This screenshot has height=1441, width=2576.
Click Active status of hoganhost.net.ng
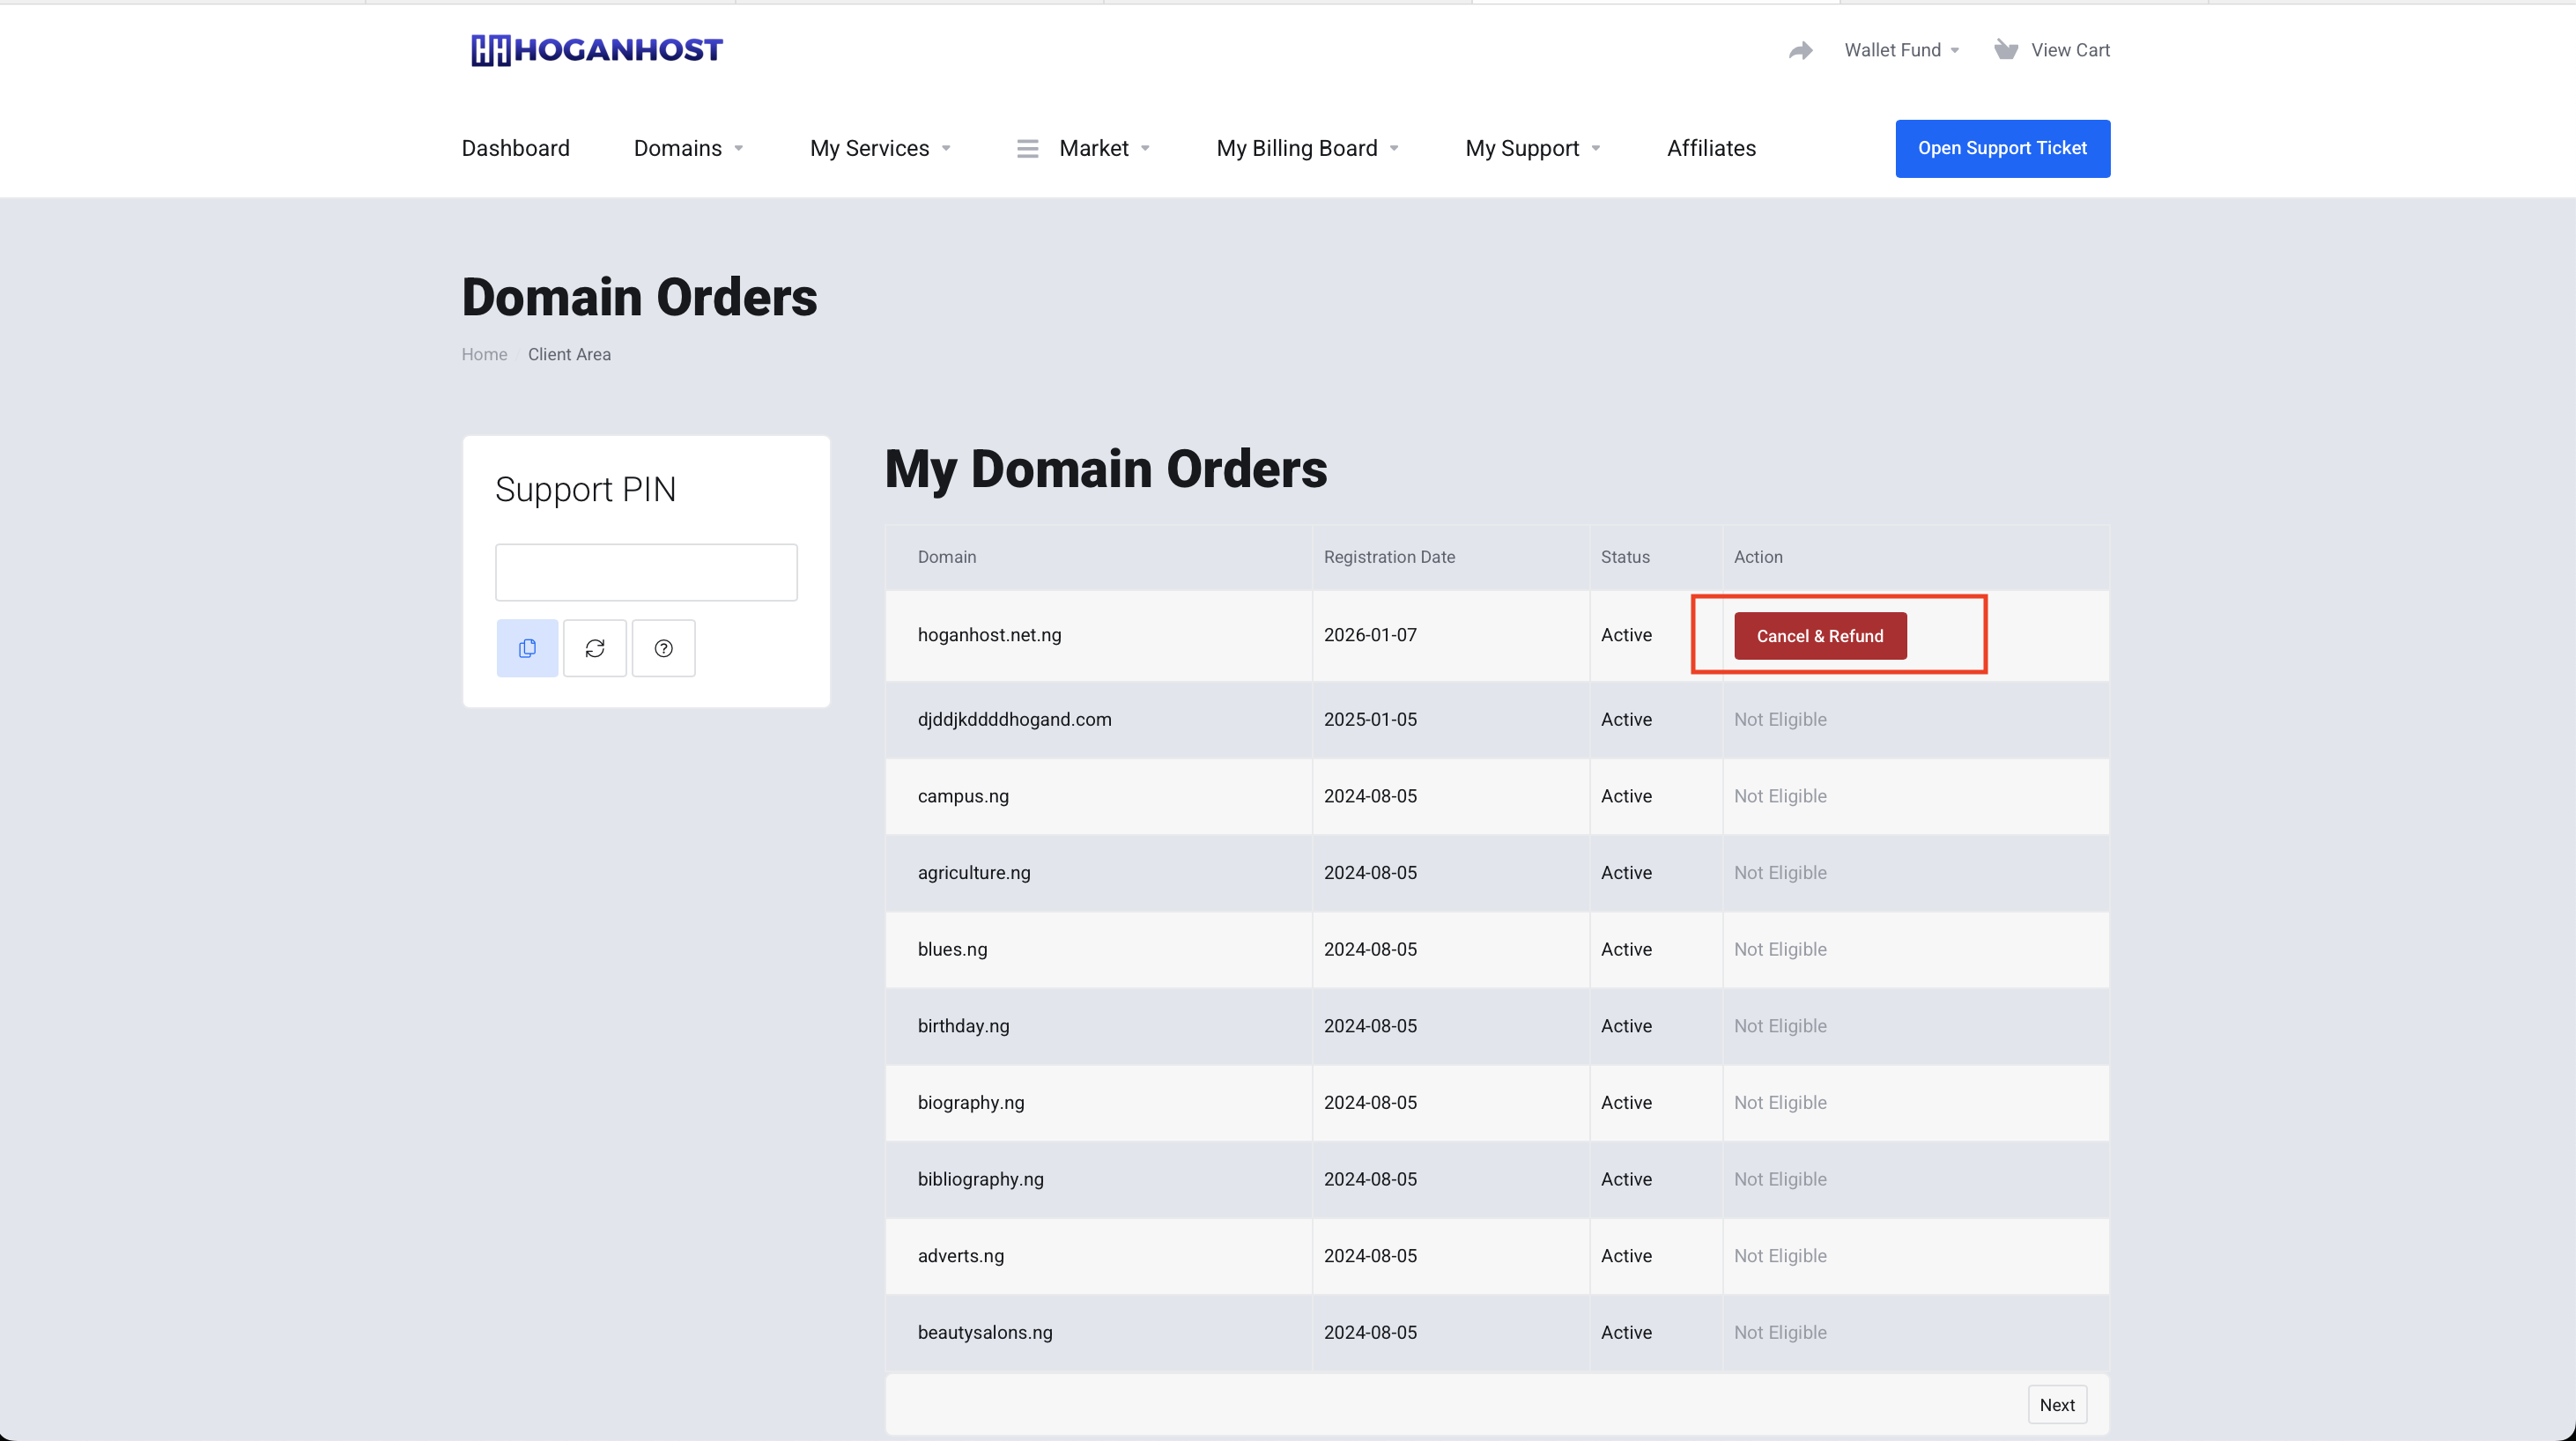point(1626,635)
